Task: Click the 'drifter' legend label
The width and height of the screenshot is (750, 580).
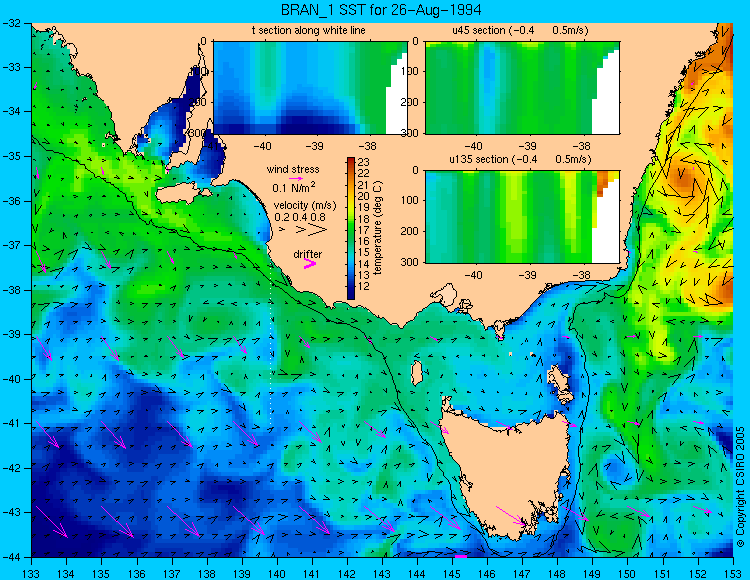Action: (x=308, y=254)
